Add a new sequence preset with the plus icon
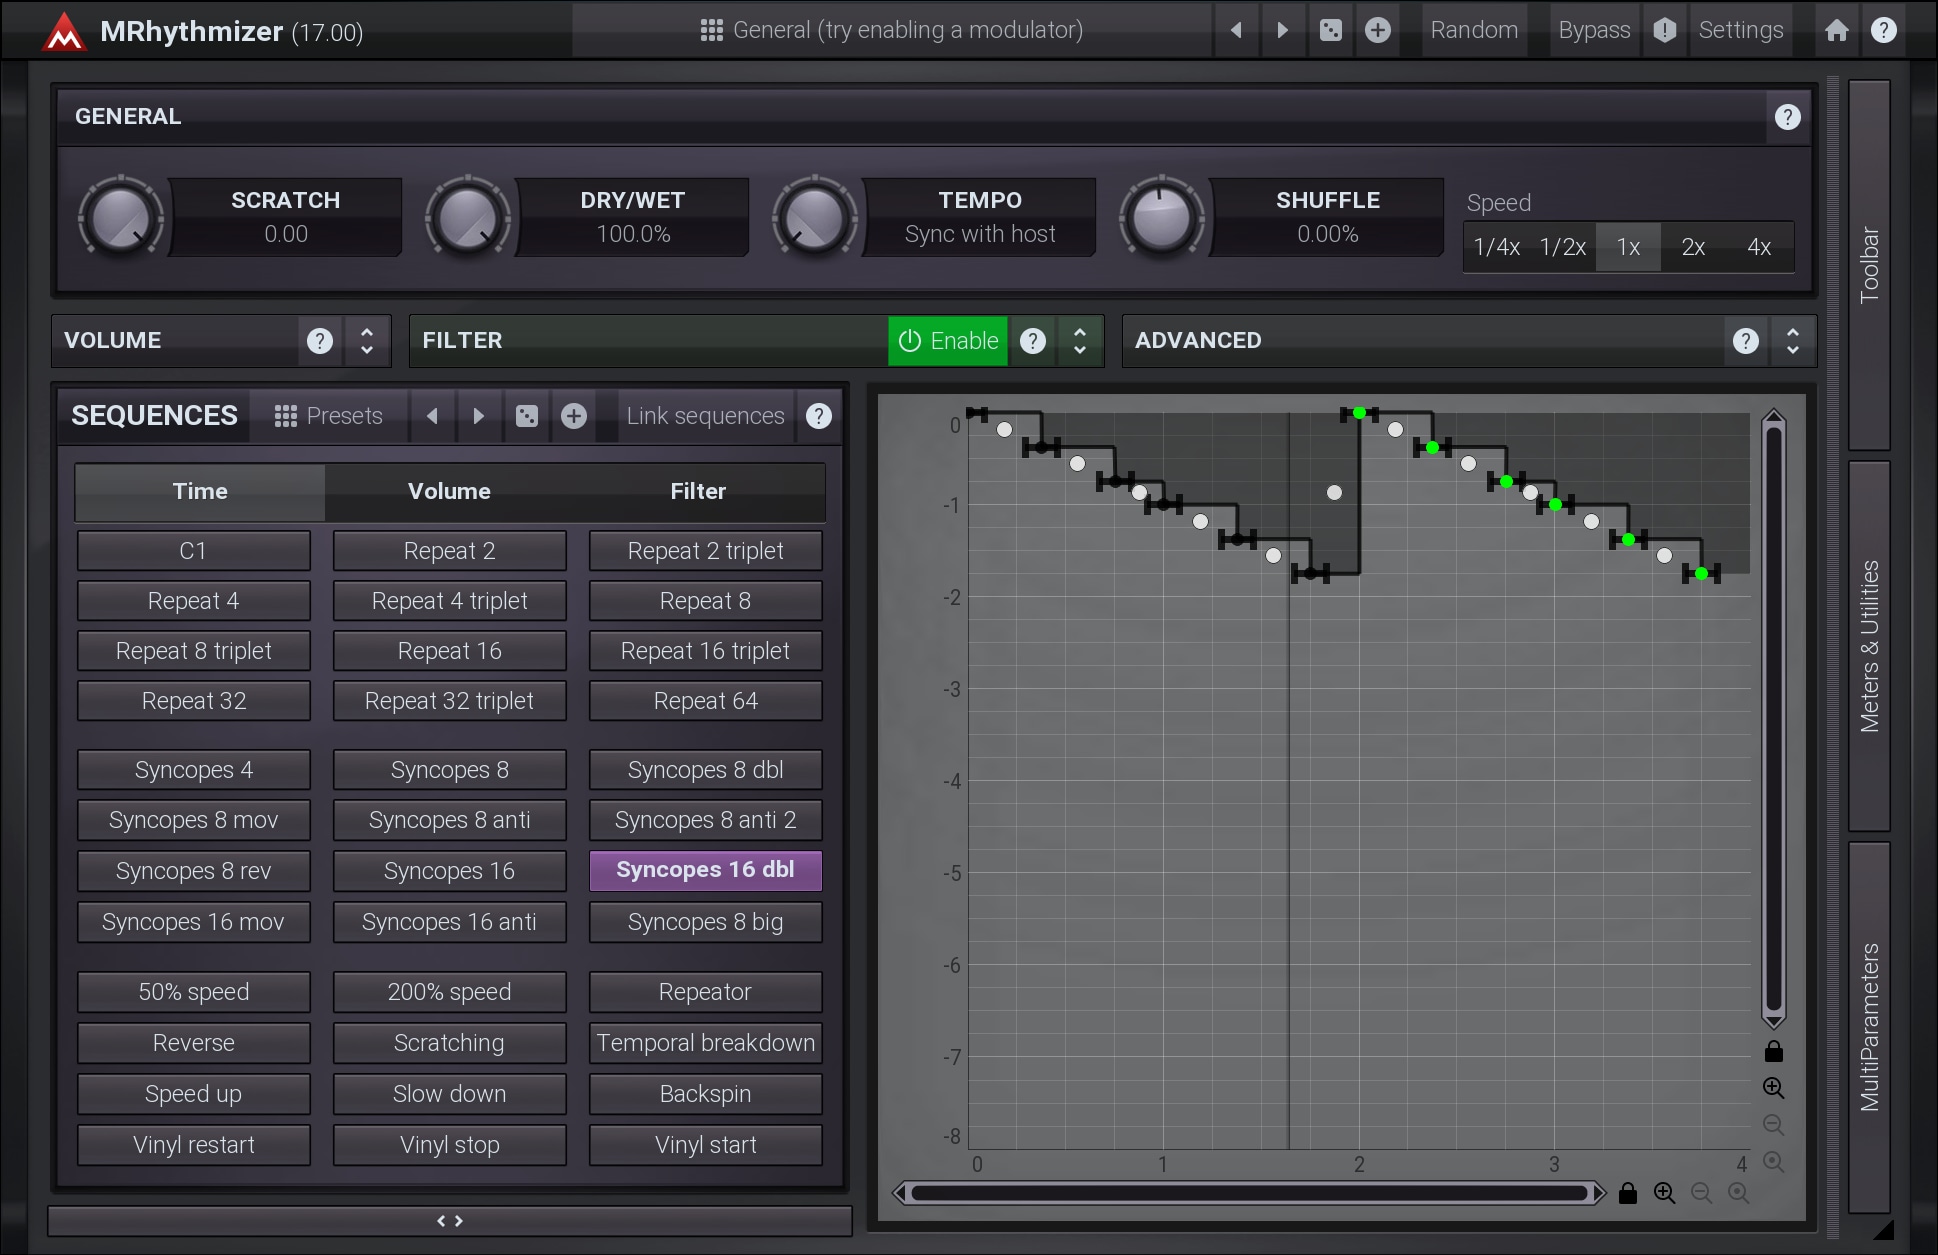This screenshot has width=1938, height=1255. (x=574, y=416)
